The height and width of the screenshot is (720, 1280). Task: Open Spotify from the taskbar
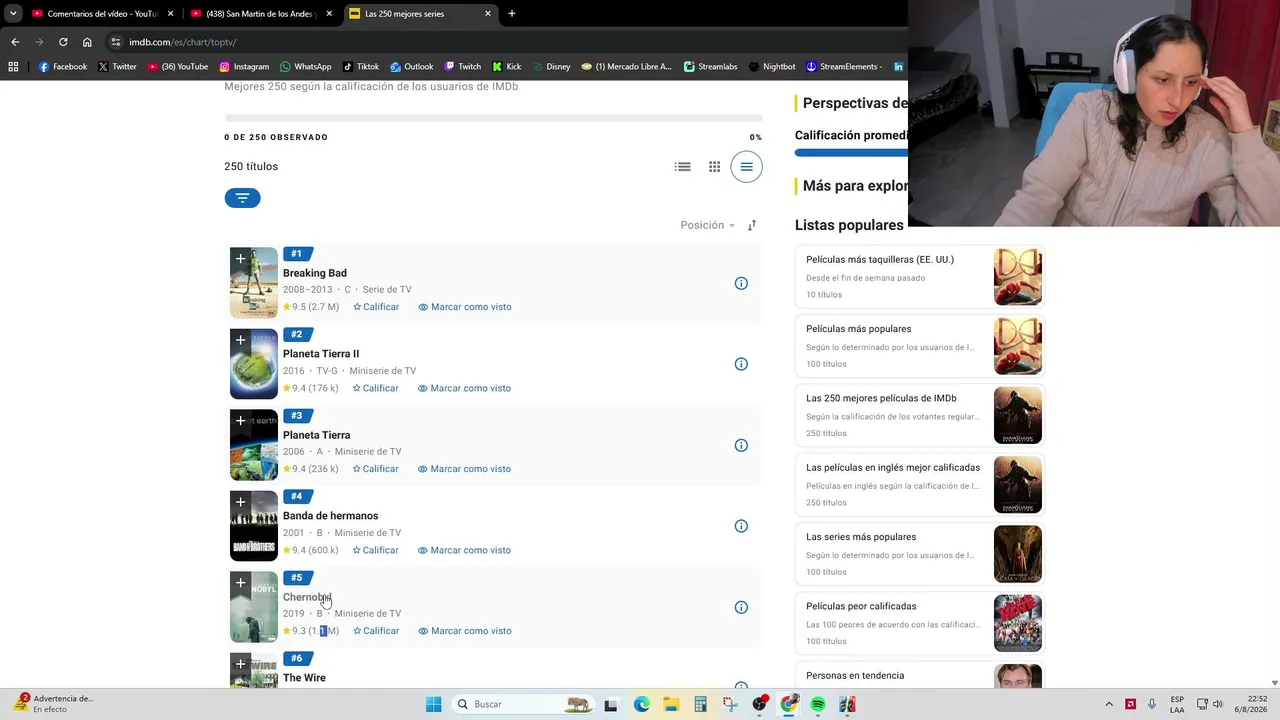click(x=818, y=704)
